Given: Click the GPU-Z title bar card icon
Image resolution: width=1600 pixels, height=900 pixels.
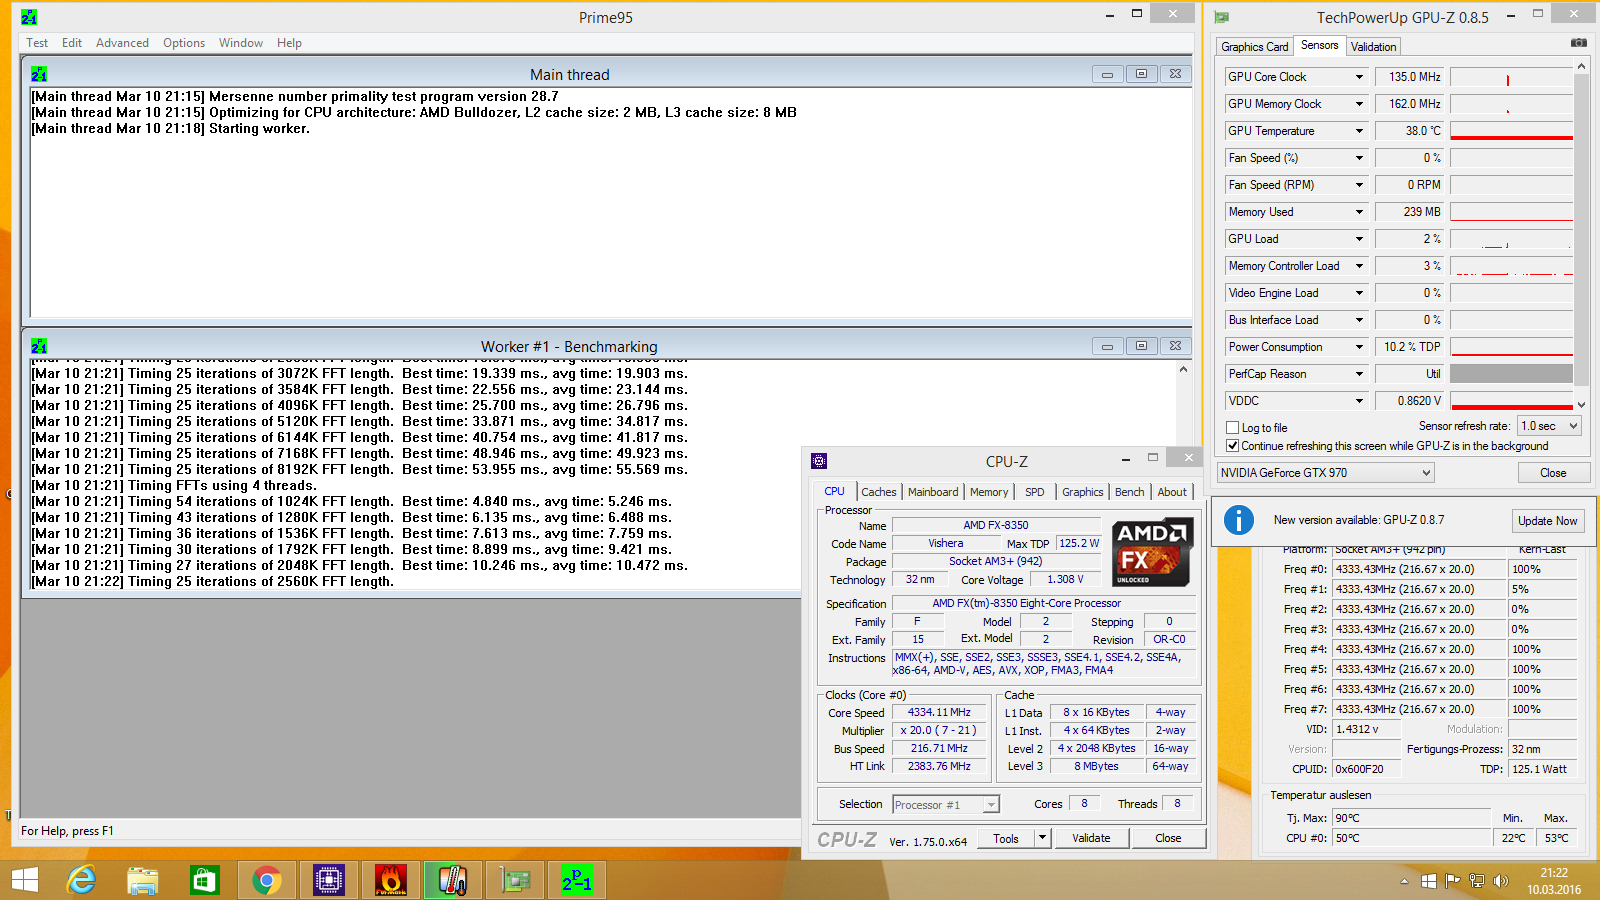Looking at the screenshot, I should (x=1221, y=17).
